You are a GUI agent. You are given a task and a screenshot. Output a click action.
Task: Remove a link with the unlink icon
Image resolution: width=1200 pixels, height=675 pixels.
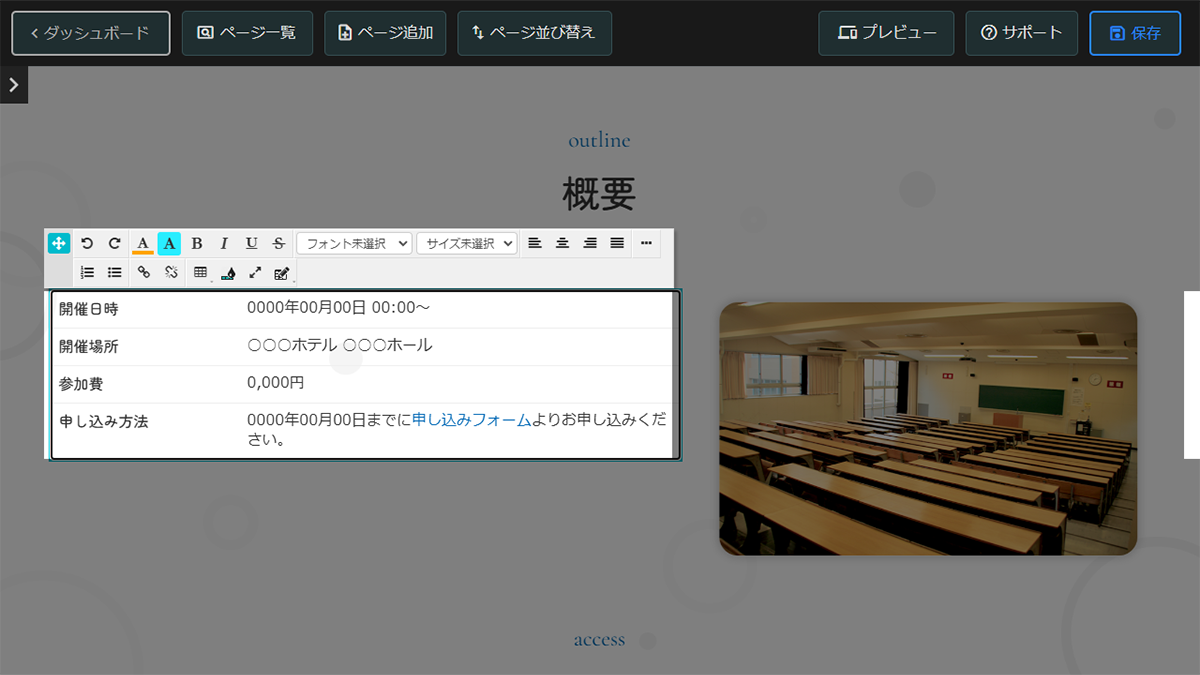pyautogui.click(x=171, y=271)
